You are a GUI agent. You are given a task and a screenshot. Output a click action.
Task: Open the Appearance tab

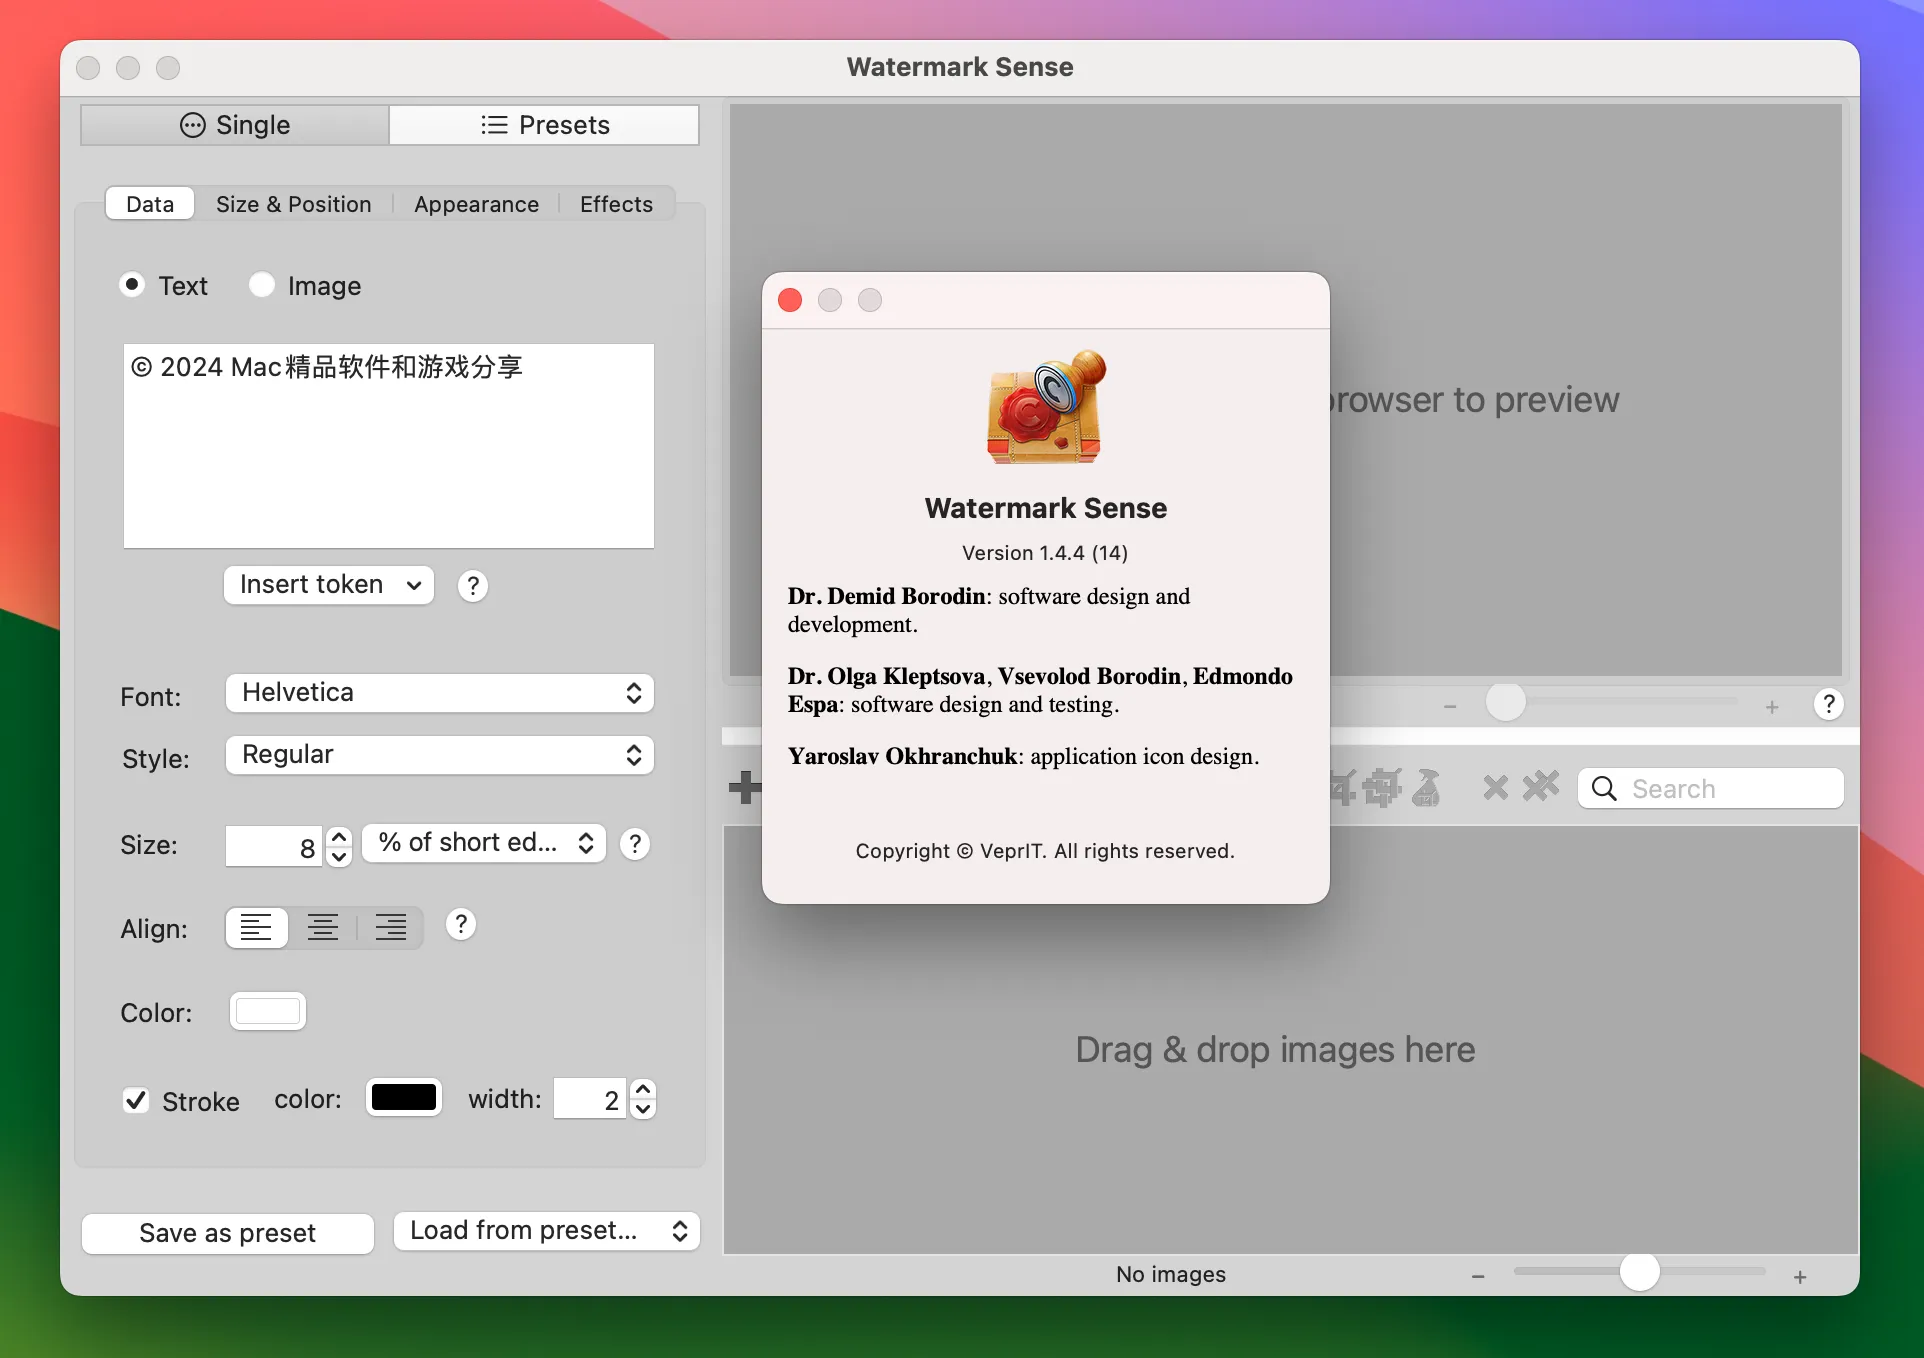click(x=476, y=204)
